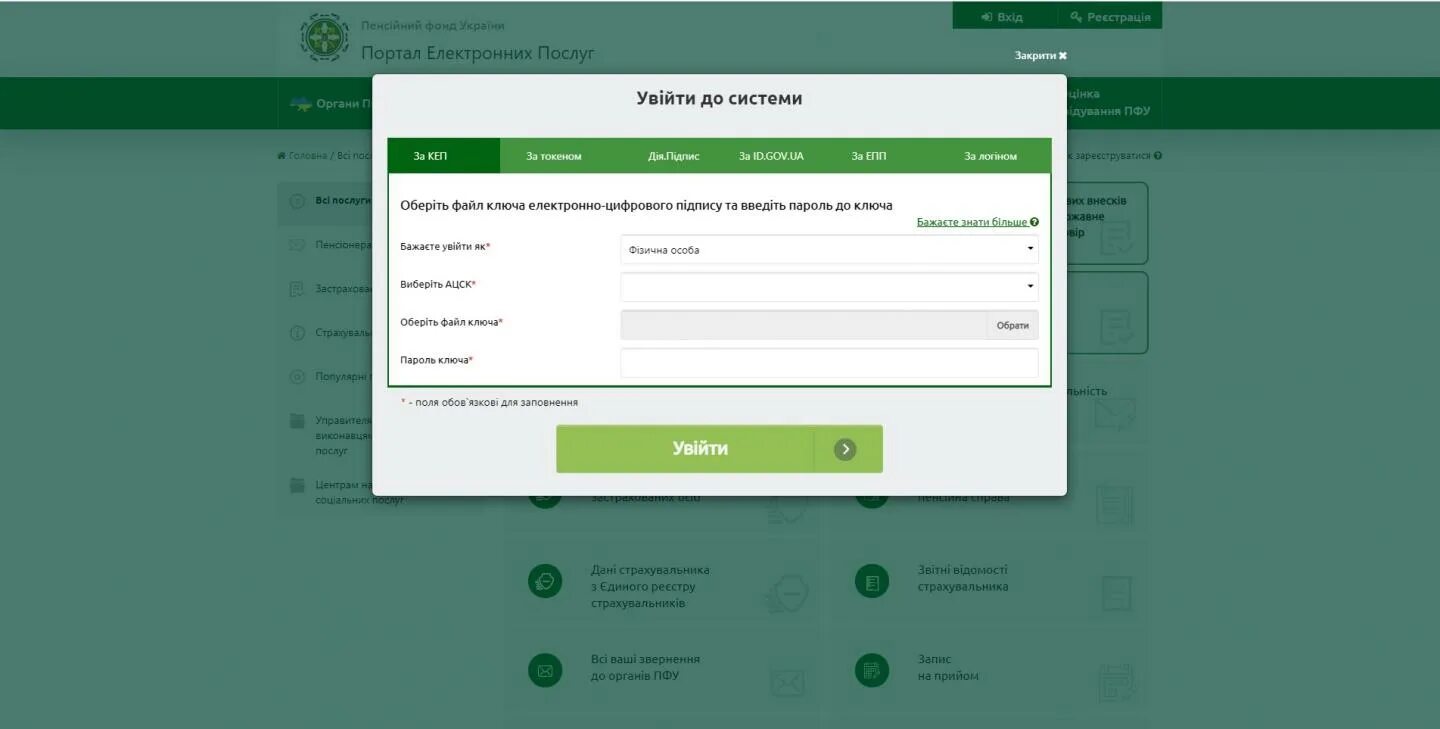Open the Бажаєте знати більше link

[971, 222]
